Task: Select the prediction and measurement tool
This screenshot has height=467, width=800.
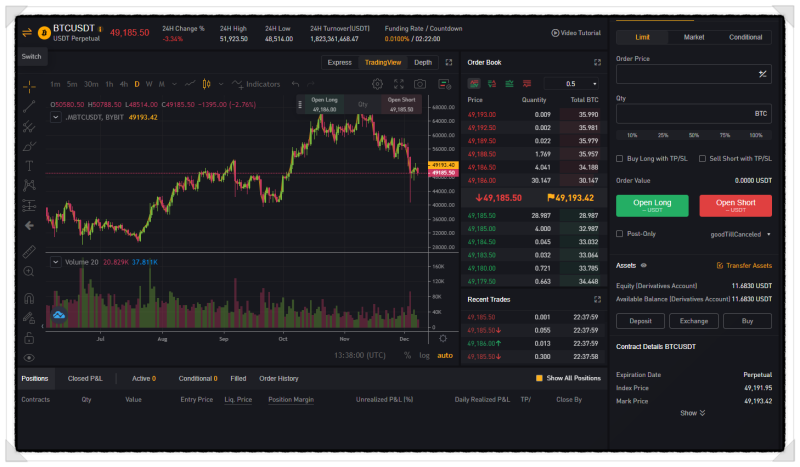Action: click(x=29, y=205)
